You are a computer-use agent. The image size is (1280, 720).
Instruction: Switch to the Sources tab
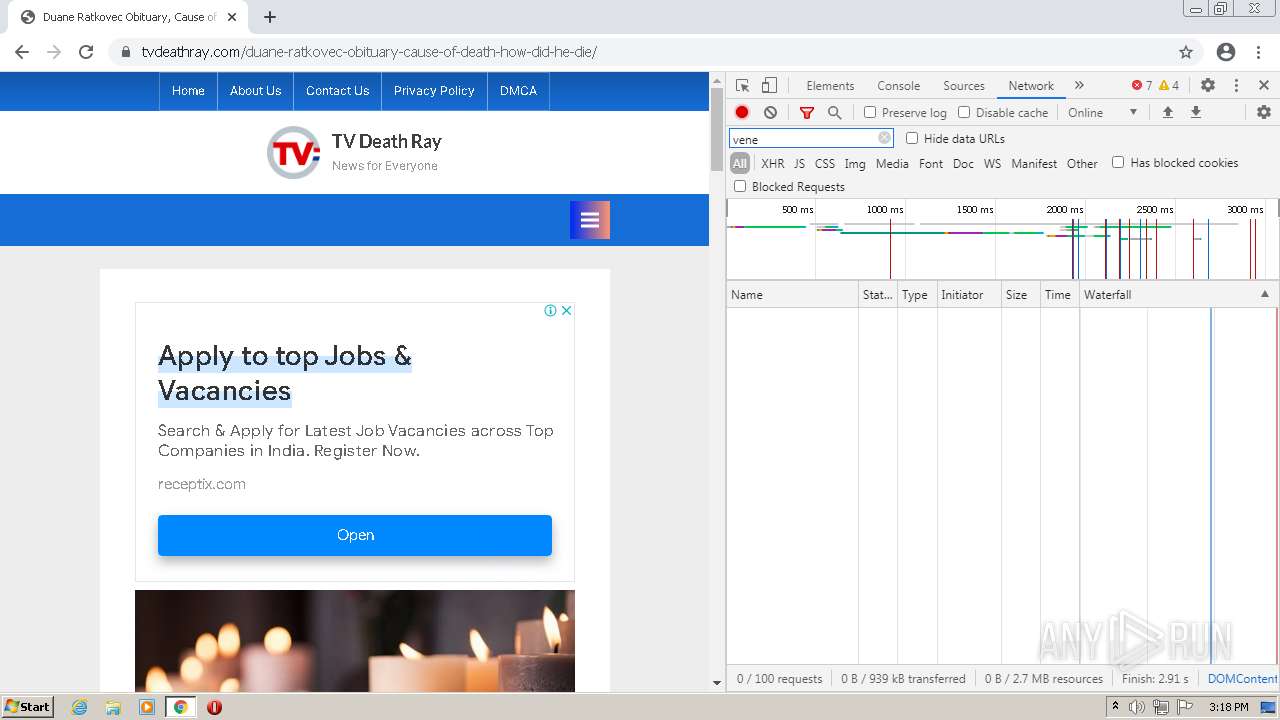point(964,86)
